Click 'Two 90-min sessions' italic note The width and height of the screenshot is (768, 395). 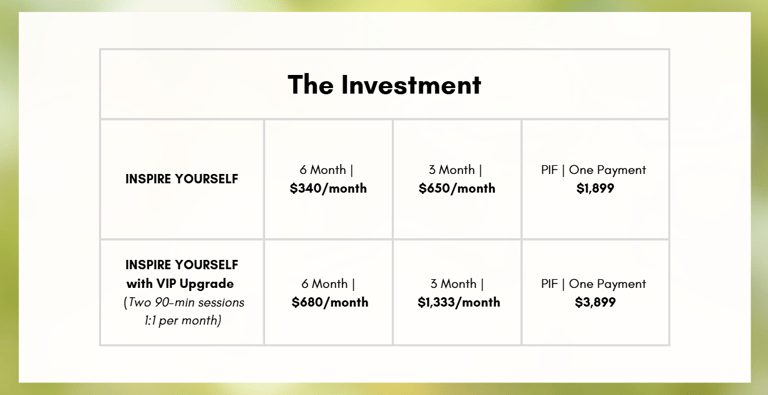tap(184, 302)
